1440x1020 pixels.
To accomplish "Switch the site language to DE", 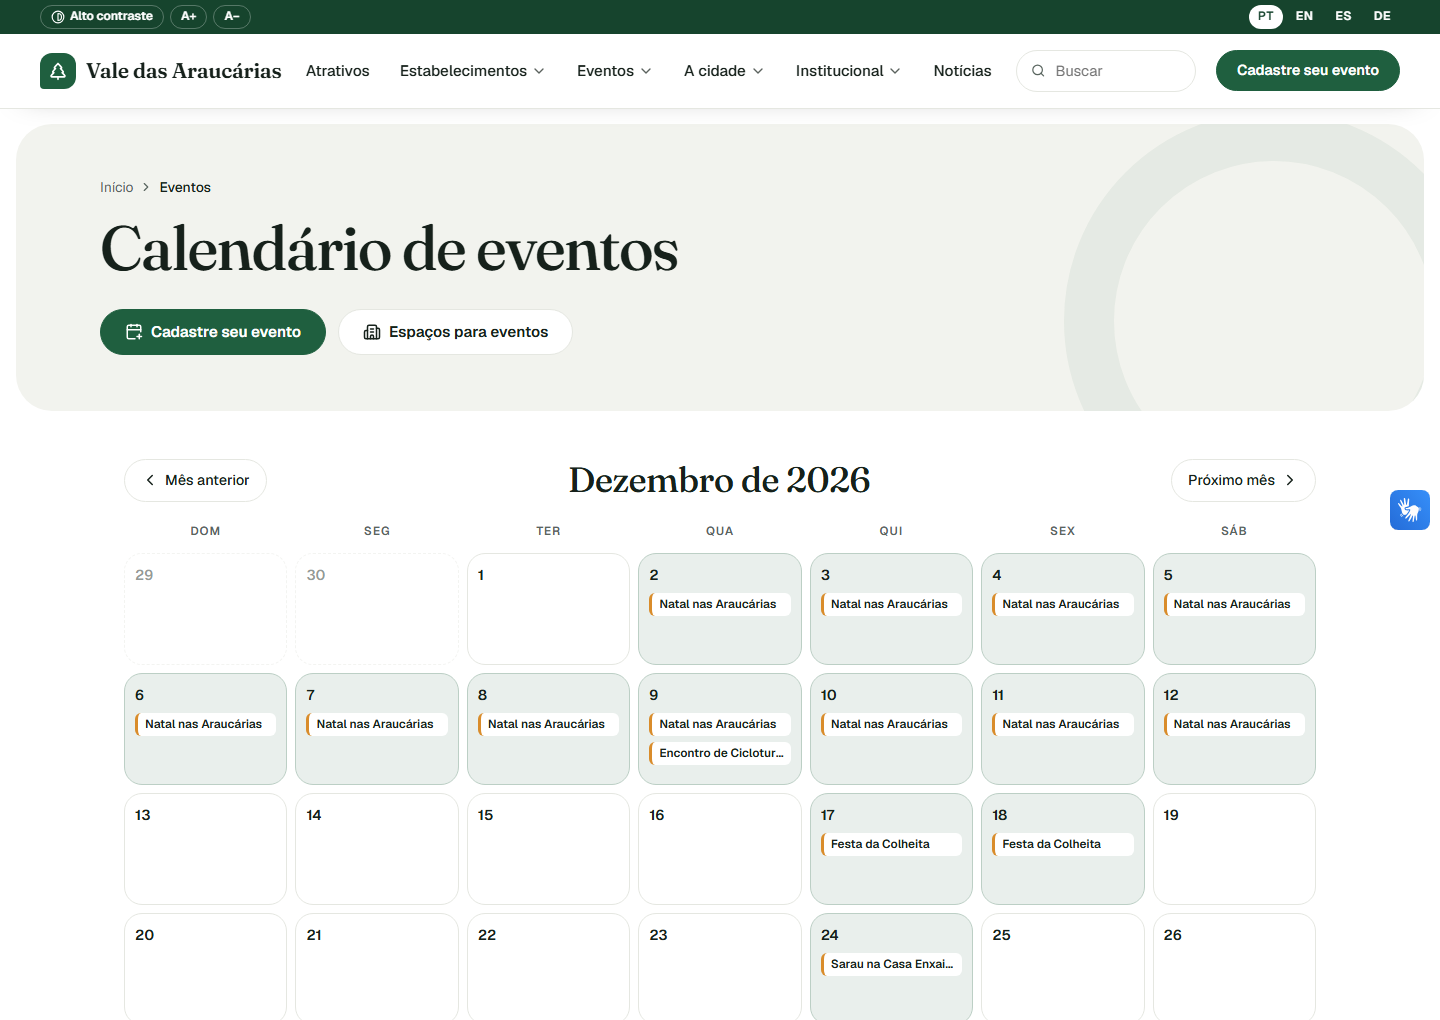I will pos(1382,16).
